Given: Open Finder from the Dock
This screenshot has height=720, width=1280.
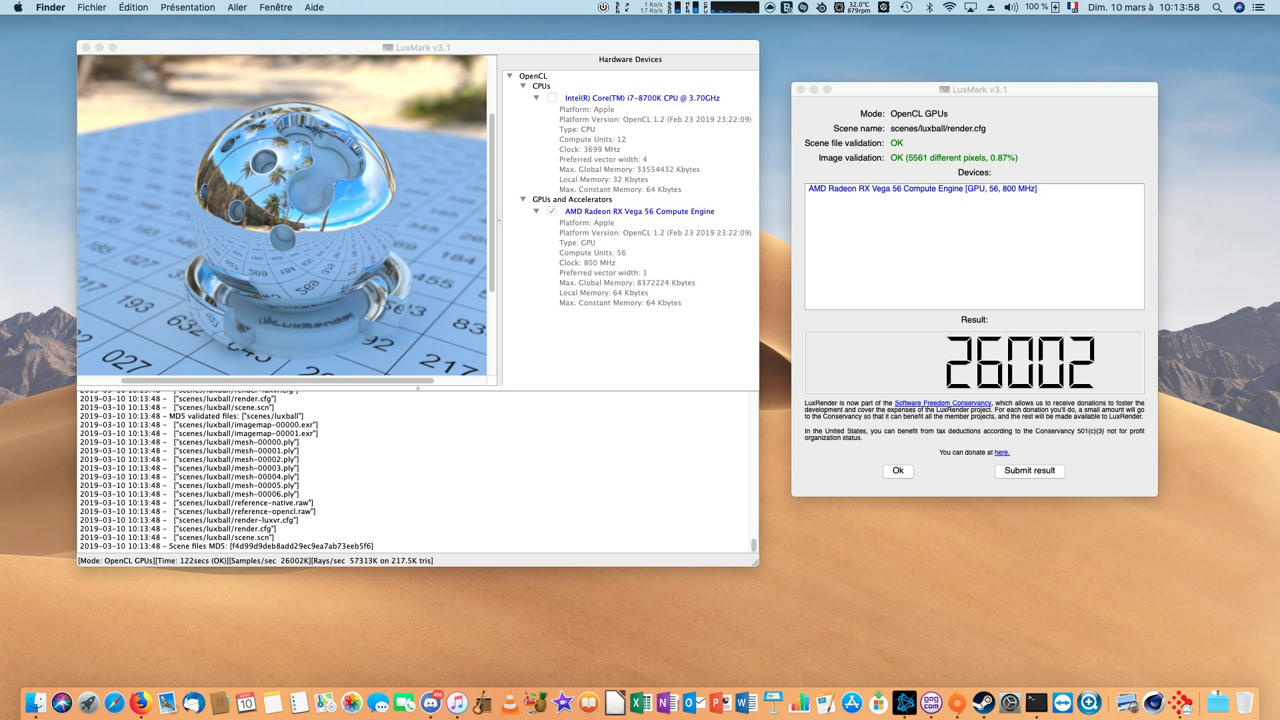Looking at the screenshot, I should click(x=36, y=703).
